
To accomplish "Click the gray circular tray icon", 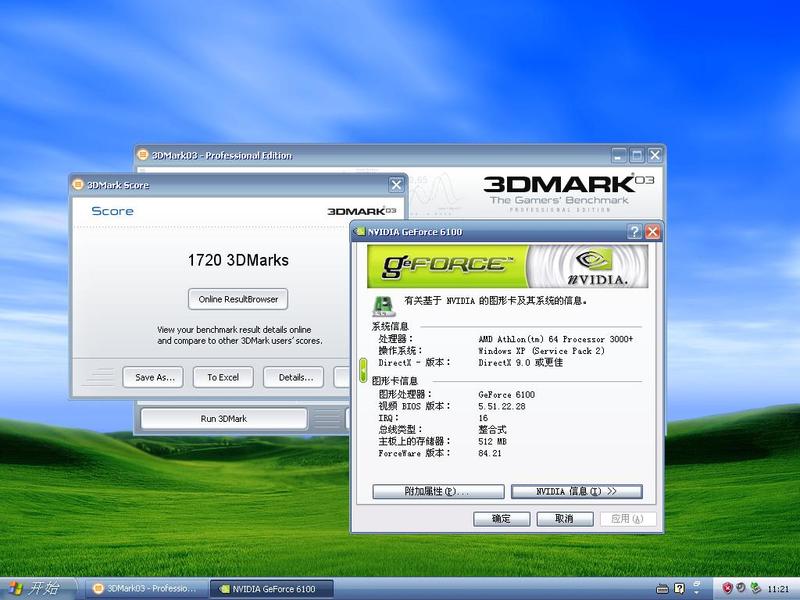I will (740, 588).
